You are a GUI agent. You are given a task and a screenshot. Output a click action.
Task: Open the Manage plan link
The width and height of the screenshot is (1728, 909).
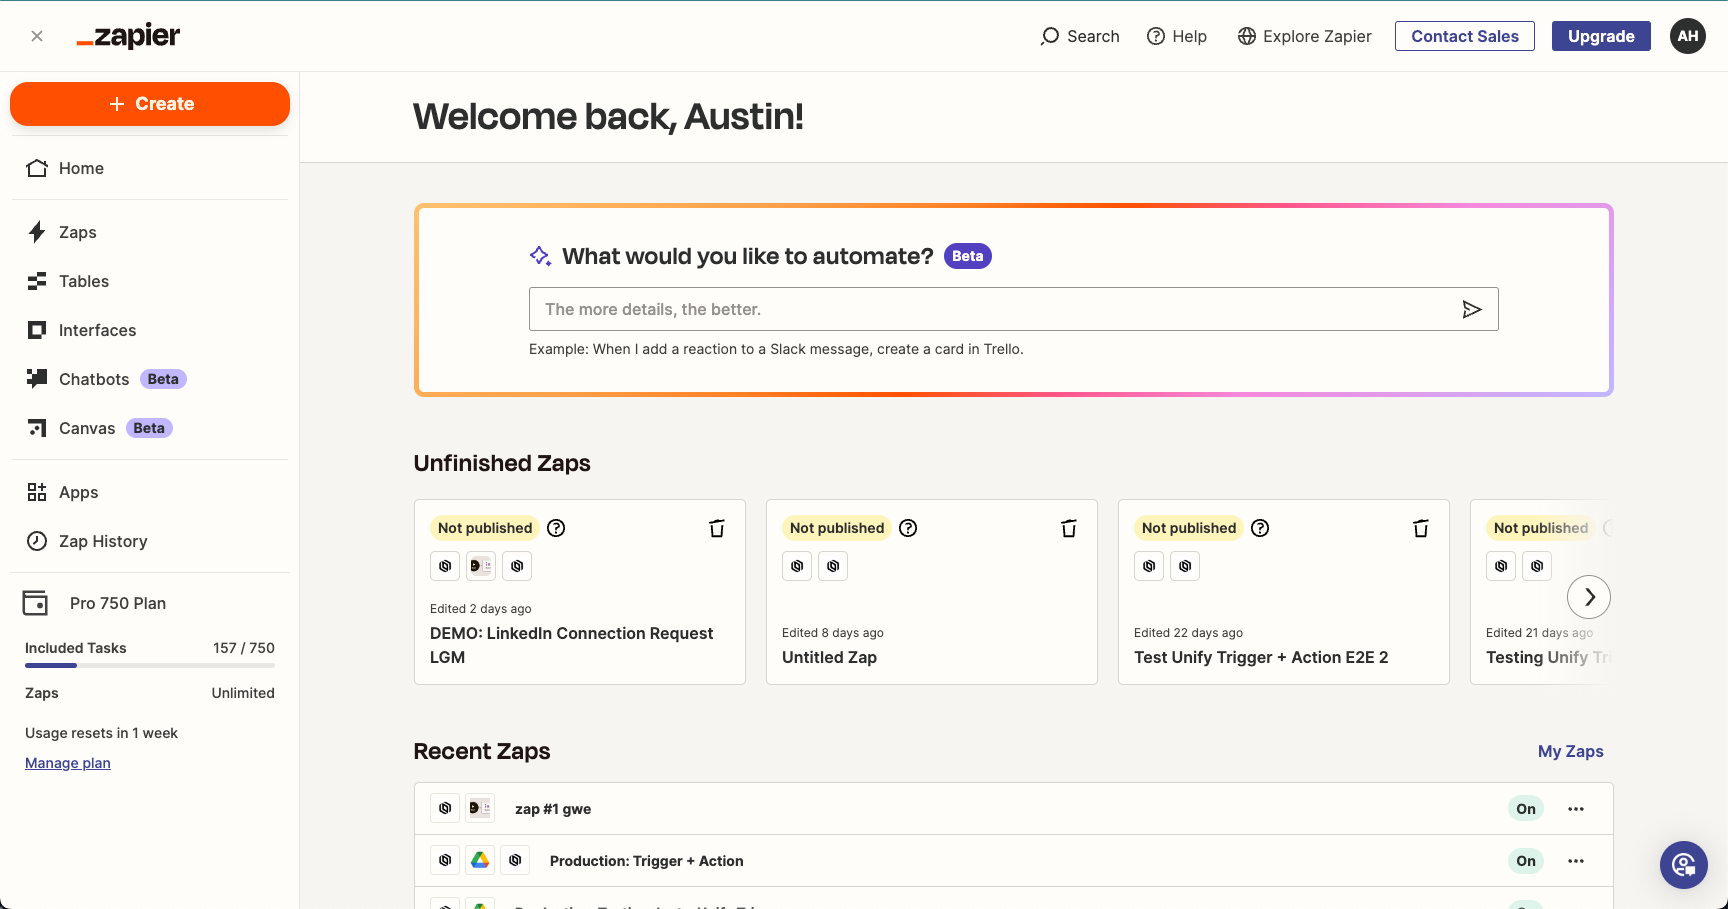[67, 762]
